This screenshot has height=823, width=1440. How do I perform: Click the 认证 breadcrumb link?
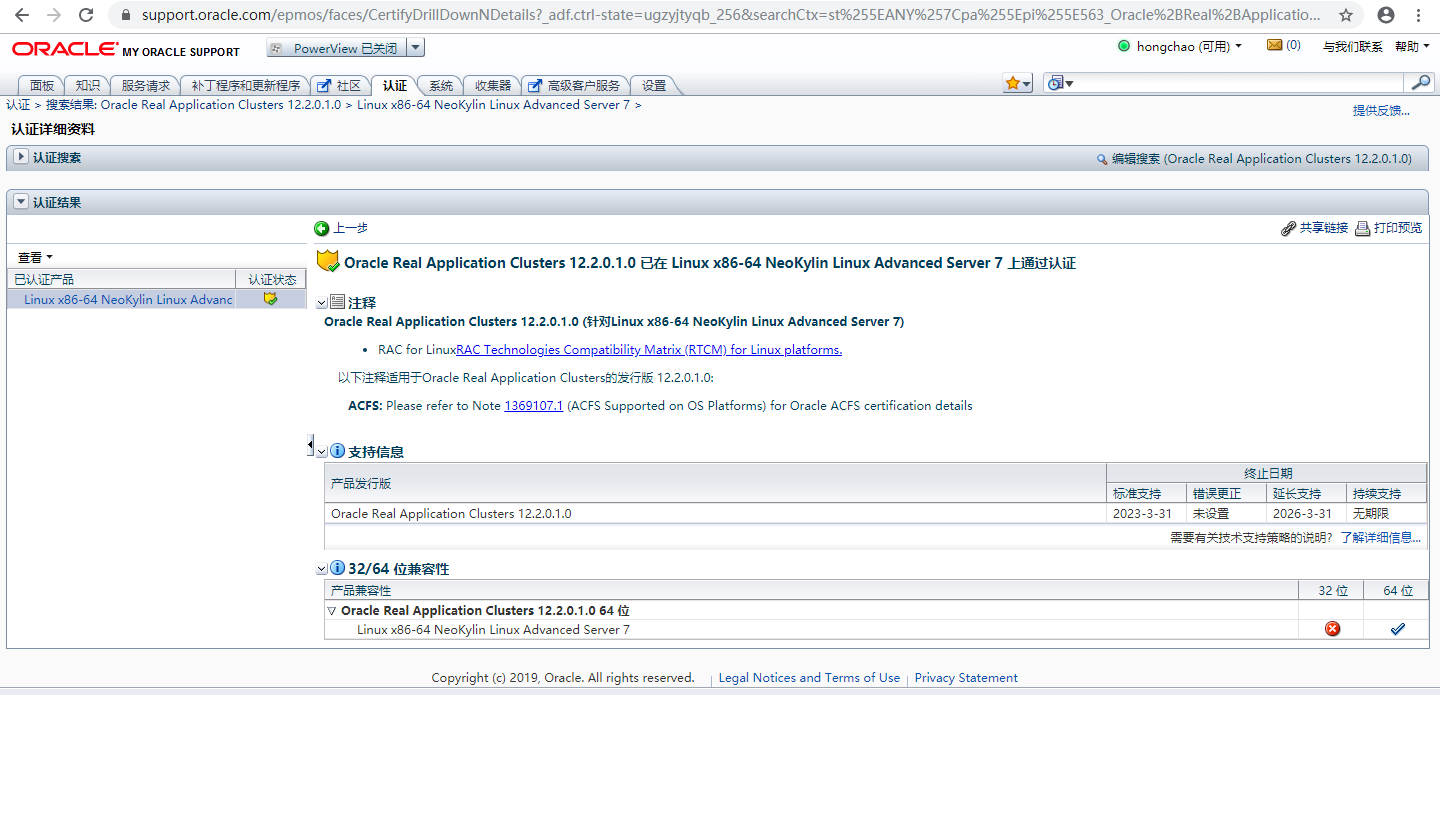coord(18,105)
